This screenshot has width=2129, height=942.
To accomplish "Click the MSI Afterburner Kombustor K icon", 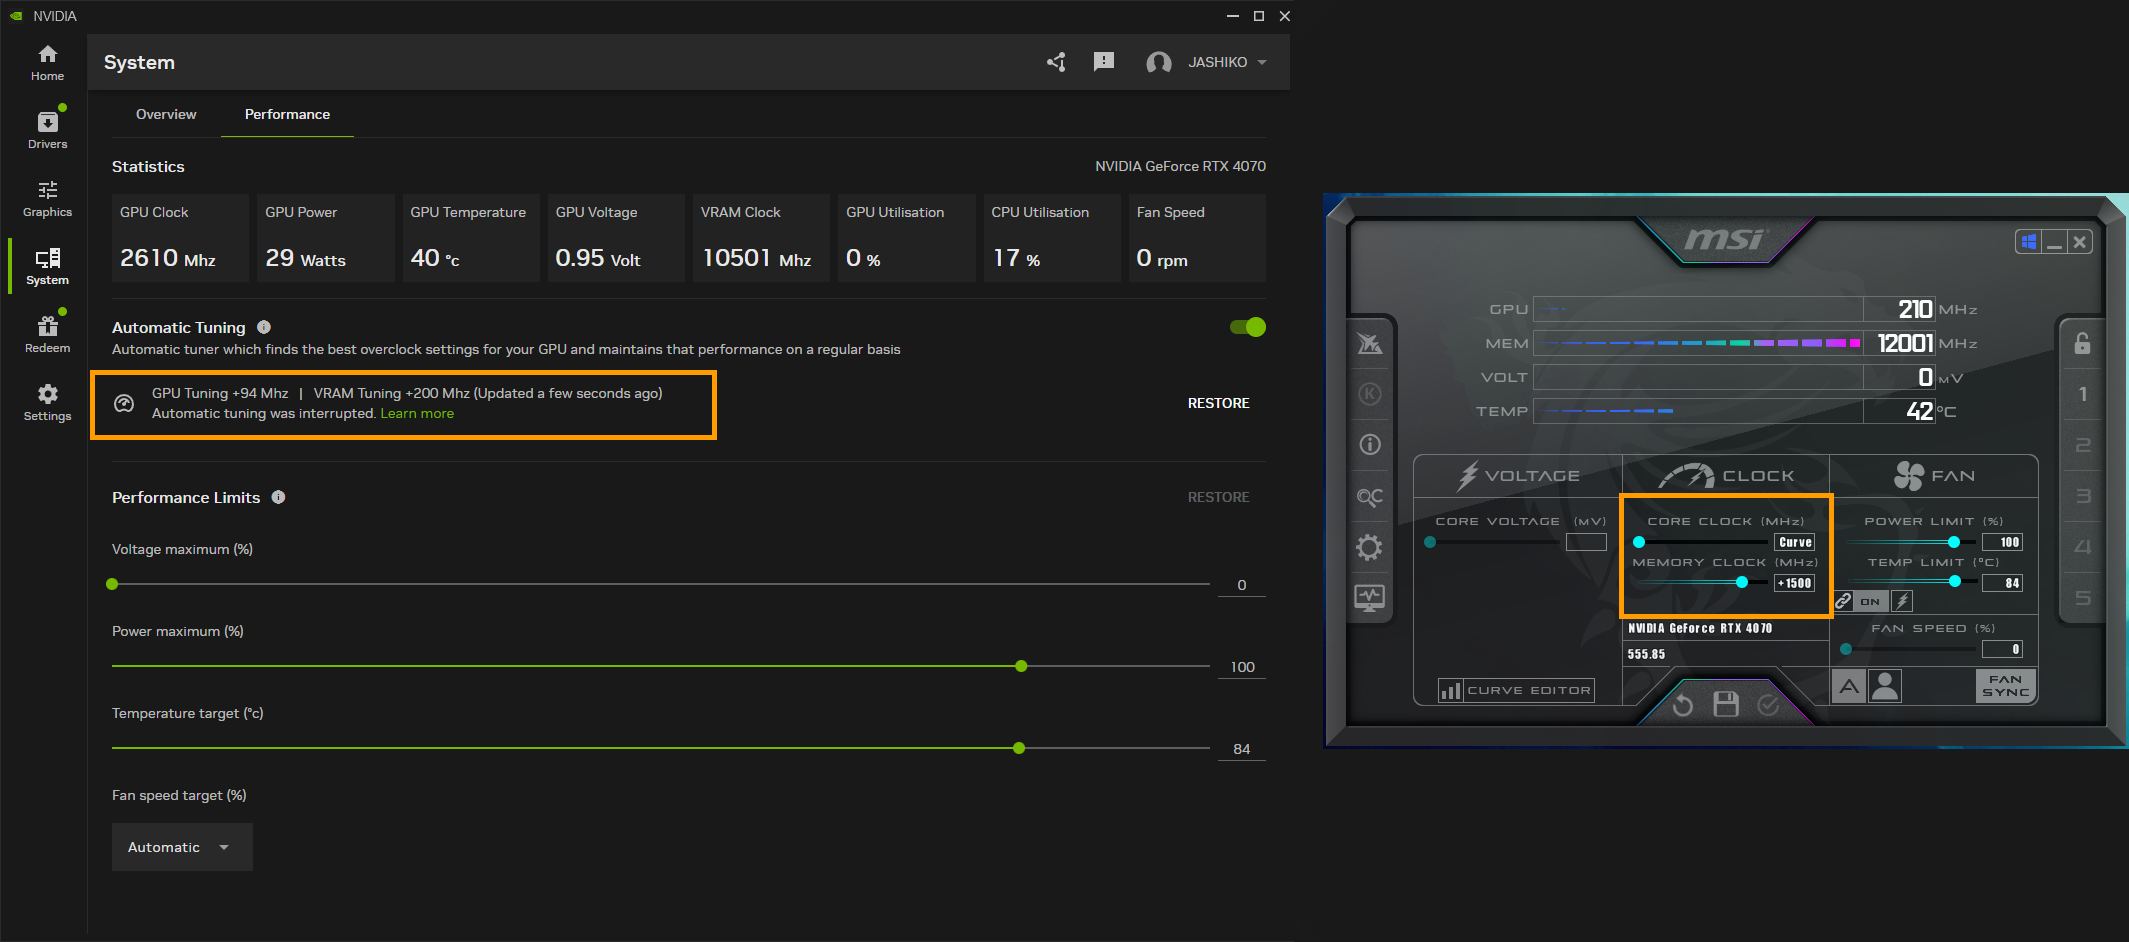I will [1369, 394].
